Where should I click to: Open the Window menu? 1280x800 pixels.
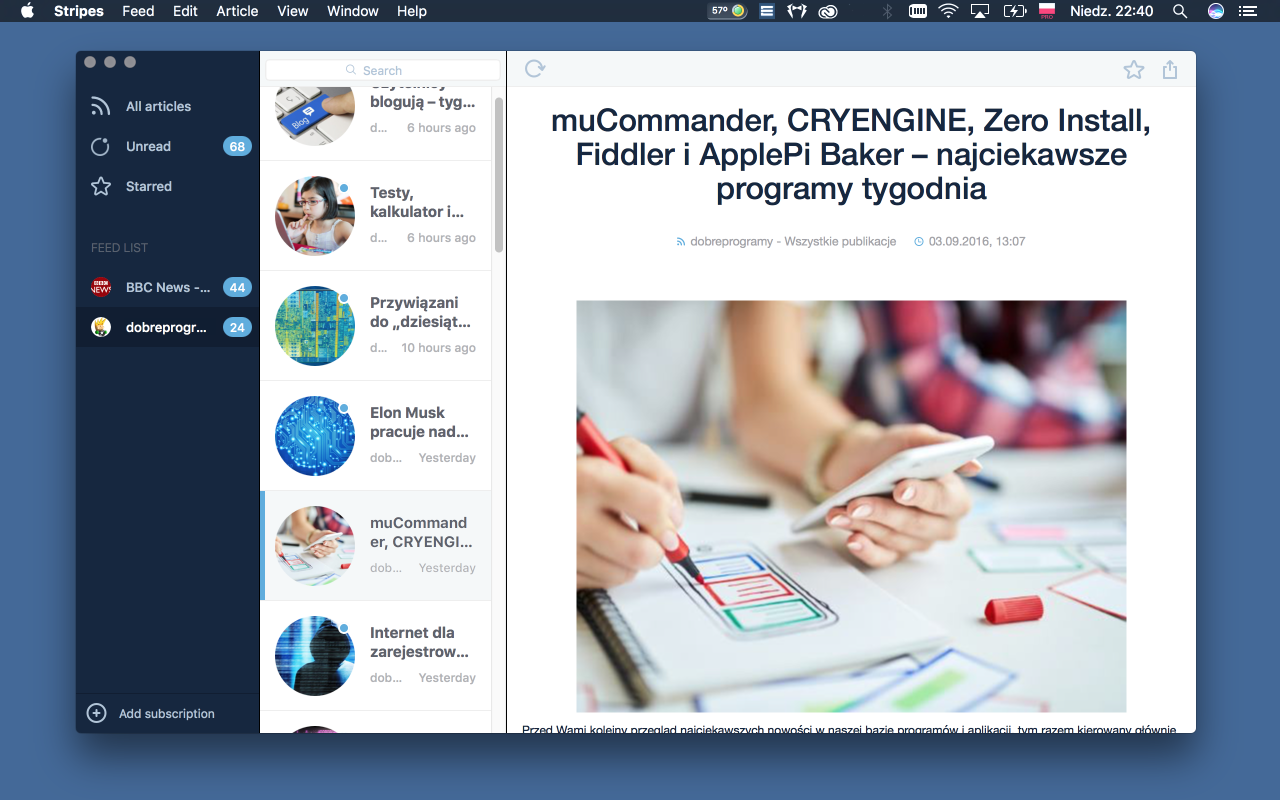click(x=353, y=11)
